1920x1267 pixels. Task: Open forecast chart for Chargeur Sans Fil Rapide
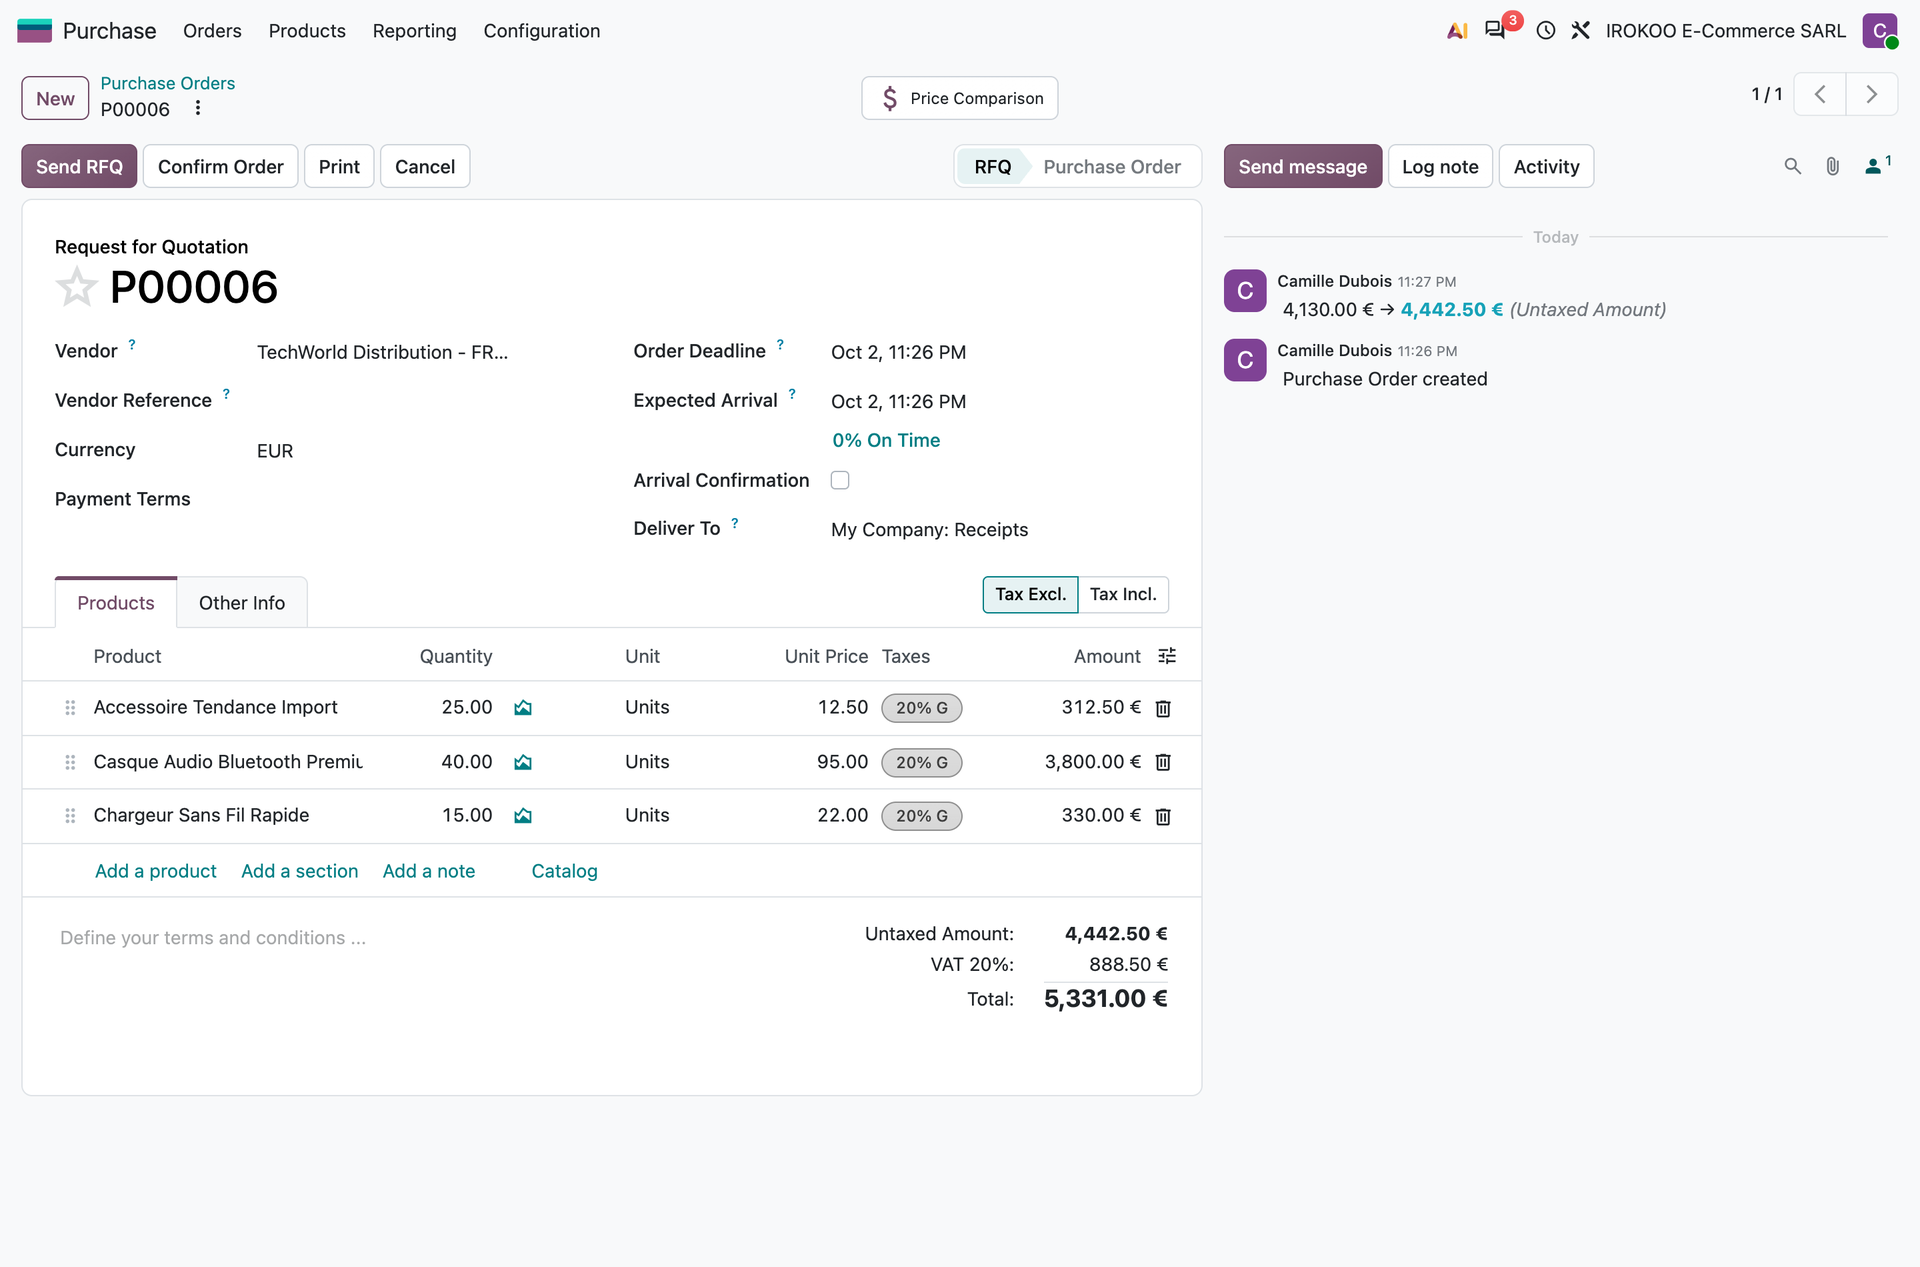pyautogui.click(x=523, y=816)
